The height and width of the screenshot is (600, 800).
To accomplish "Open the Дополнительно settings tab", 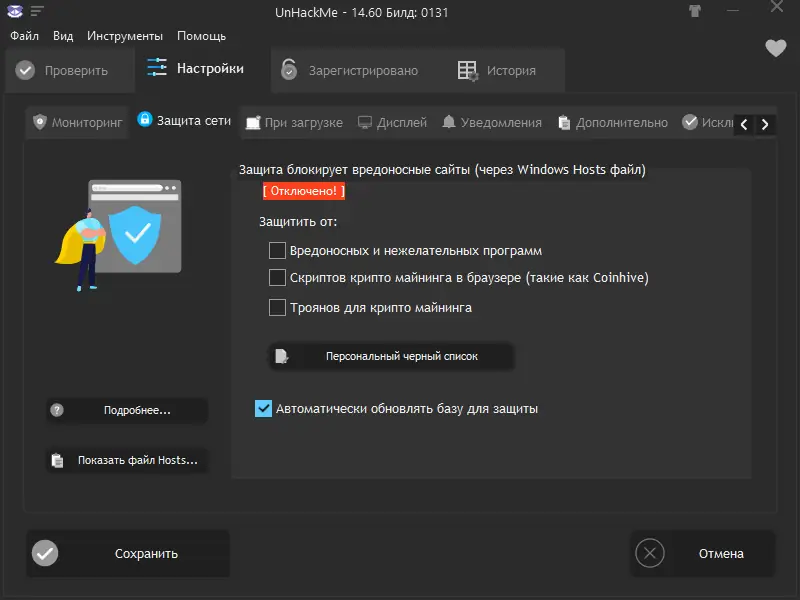I will (x=613, y=122).
